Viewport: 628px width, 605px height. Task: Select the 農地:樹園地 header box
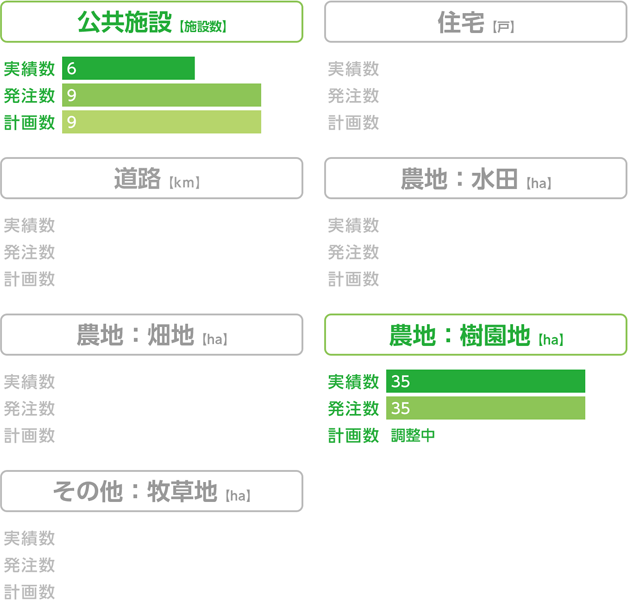(x=476, y=335)
